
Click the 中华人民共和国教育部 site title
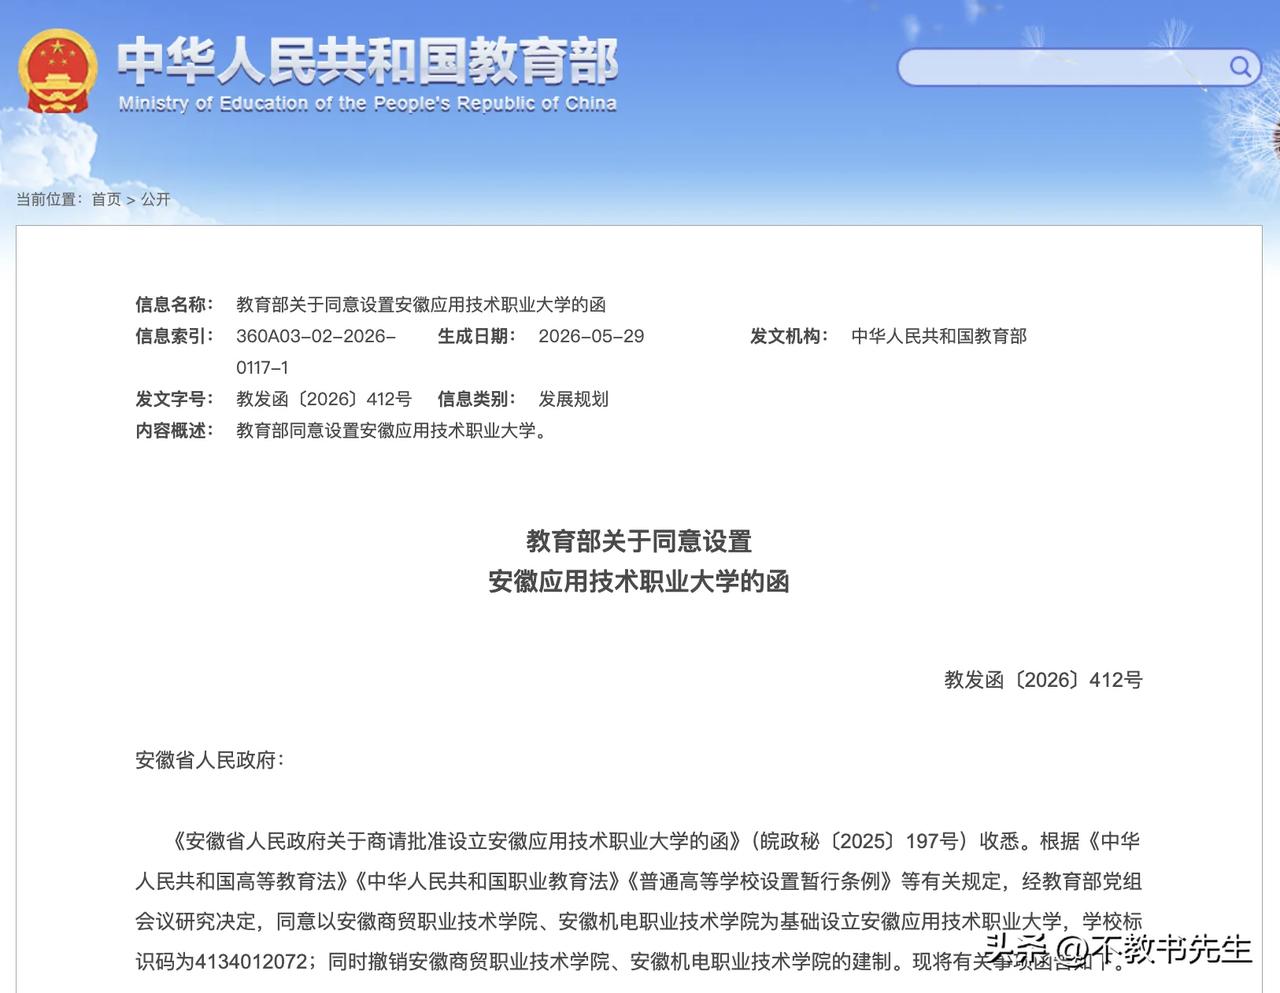point(367,61)
